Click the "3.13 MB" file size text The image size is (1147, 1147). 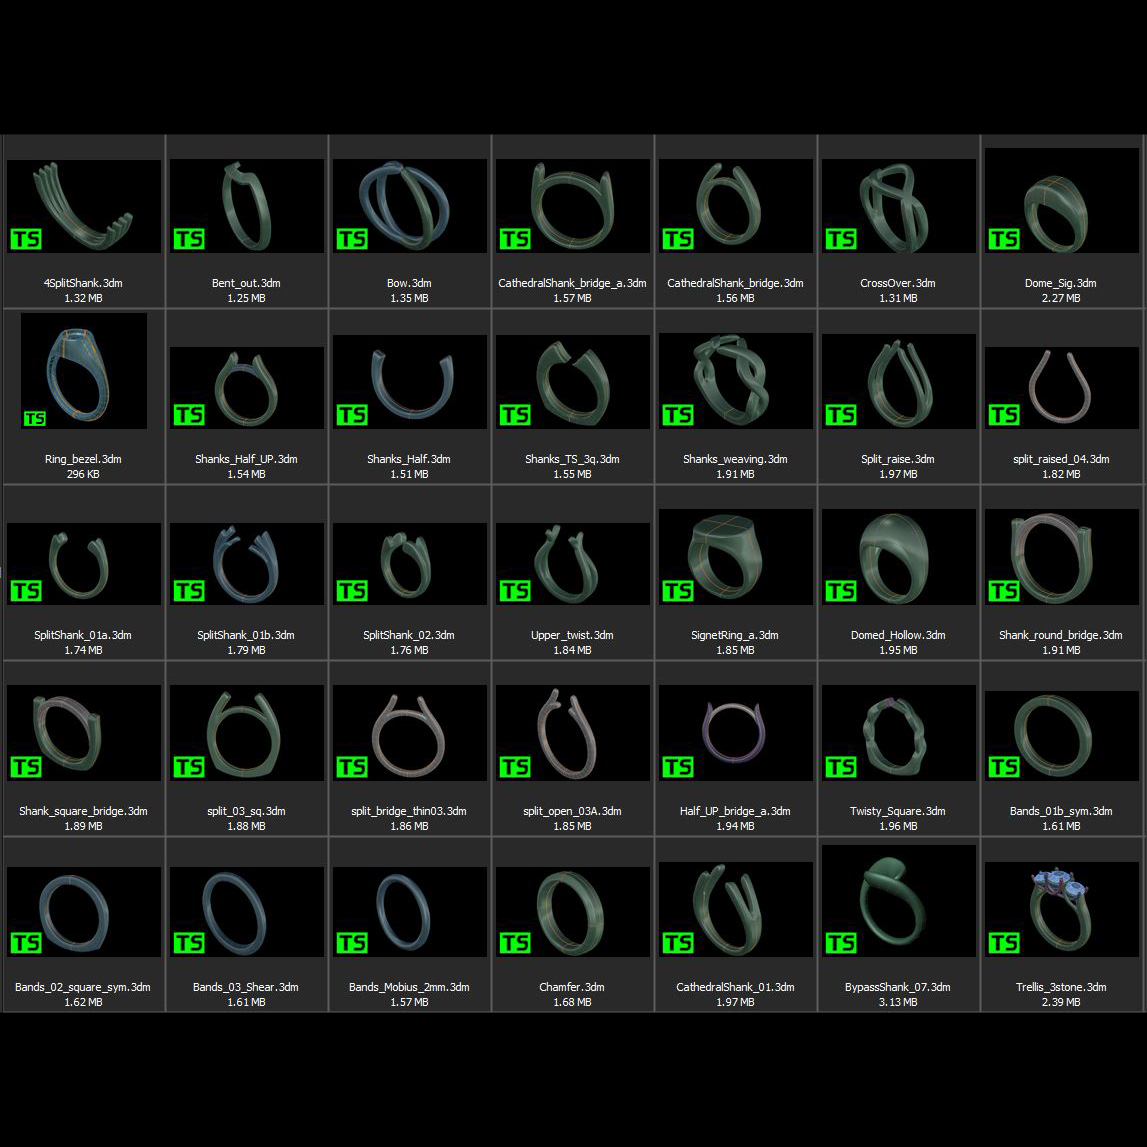click(x=898, y=1002)
